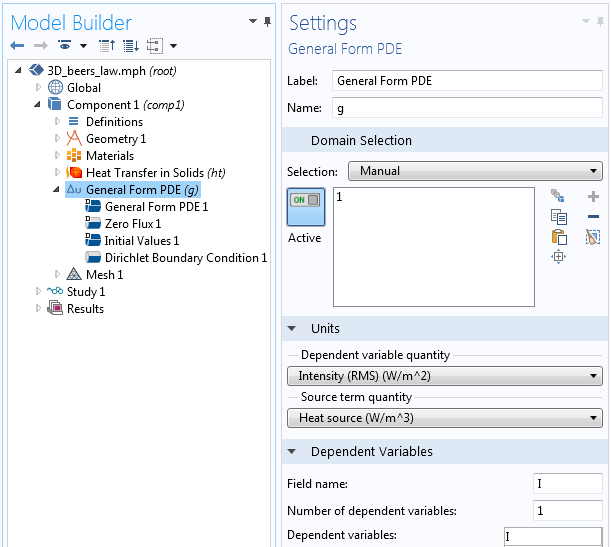Click the minus icon to remove from selection
This screenshot has width=611, height=547.
593,217
